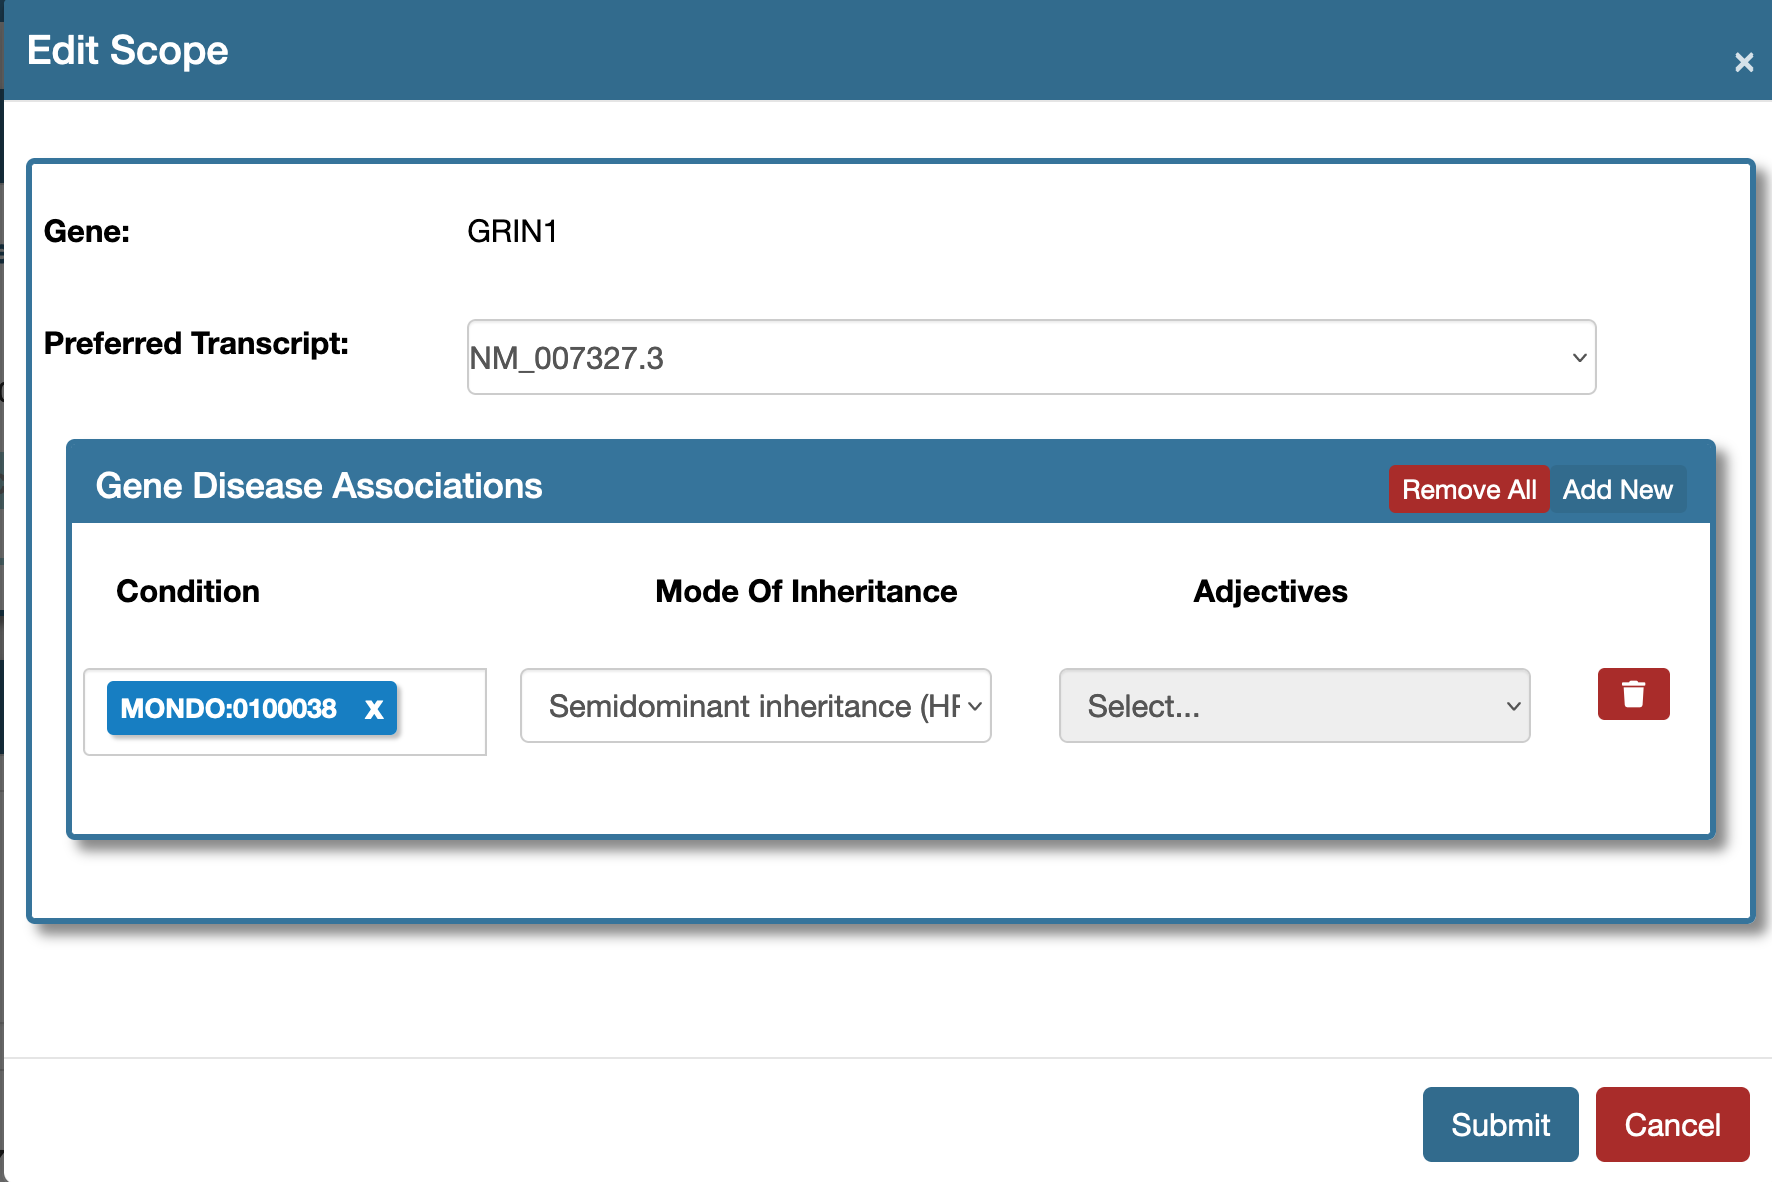Submit the scope changes

coord(1500,1125)
